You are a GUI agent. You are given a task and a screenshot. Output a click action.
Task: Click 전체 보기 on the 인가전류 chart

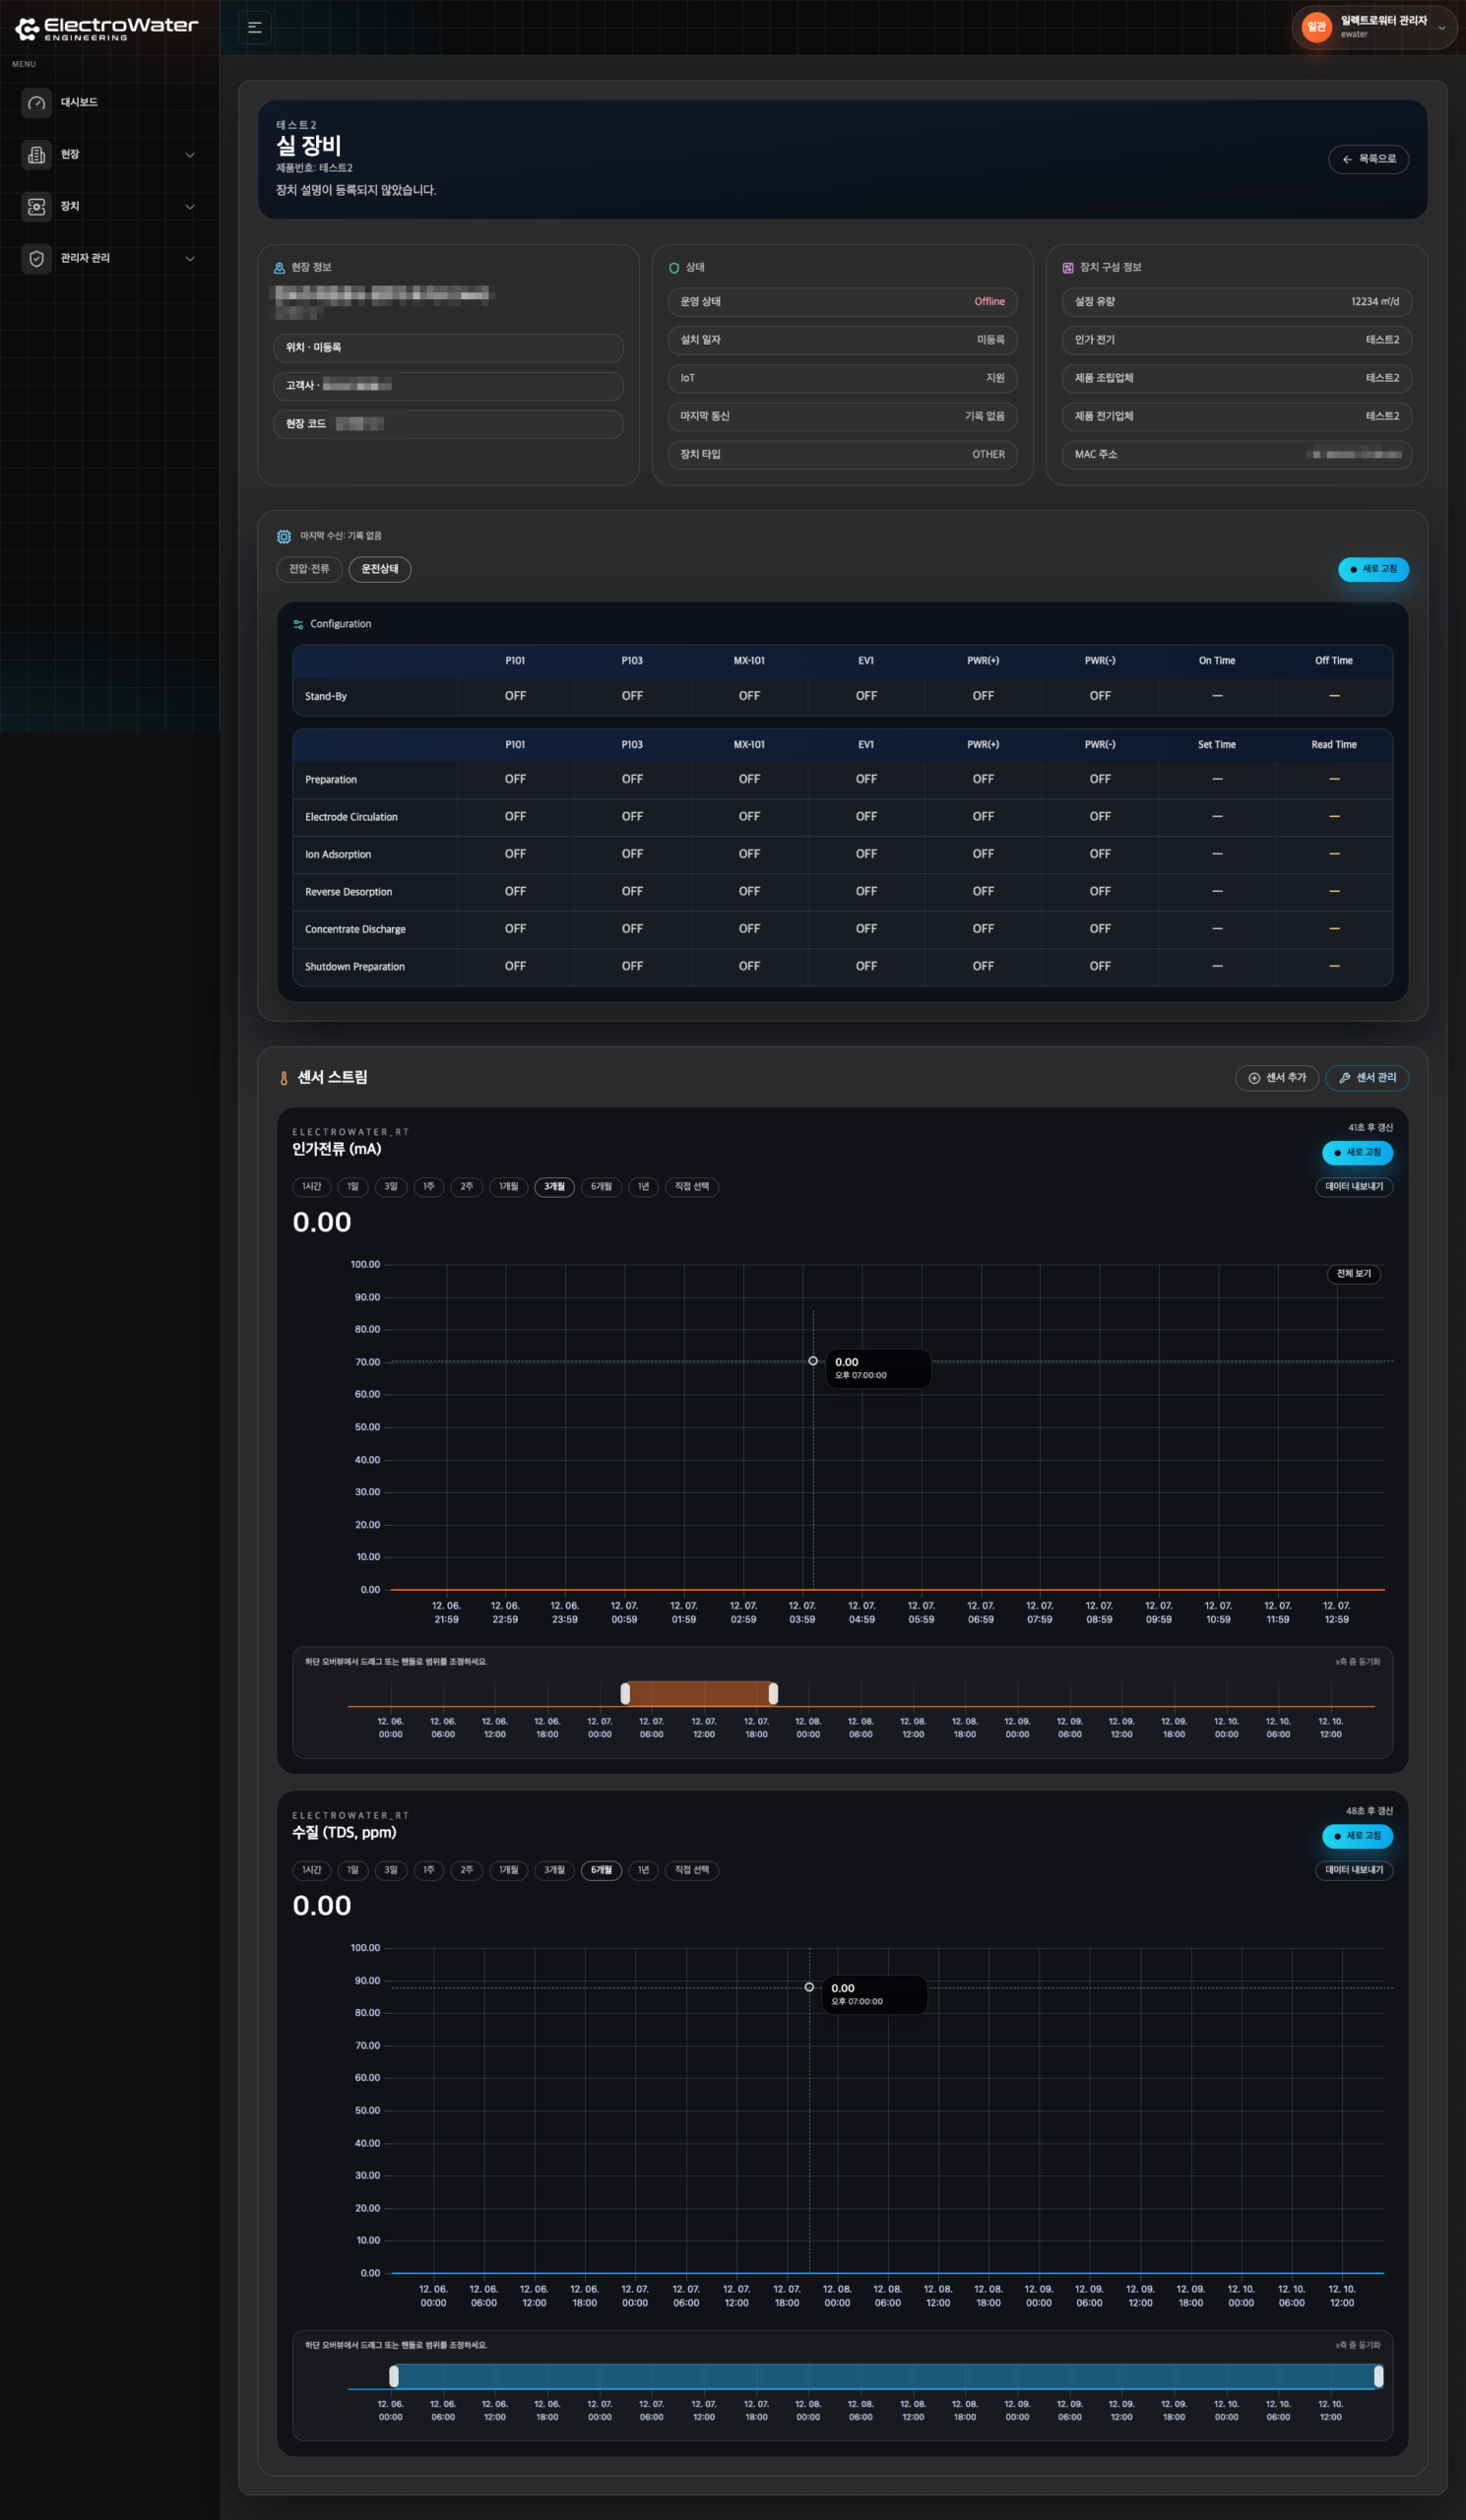(x=1353, y=1274)
